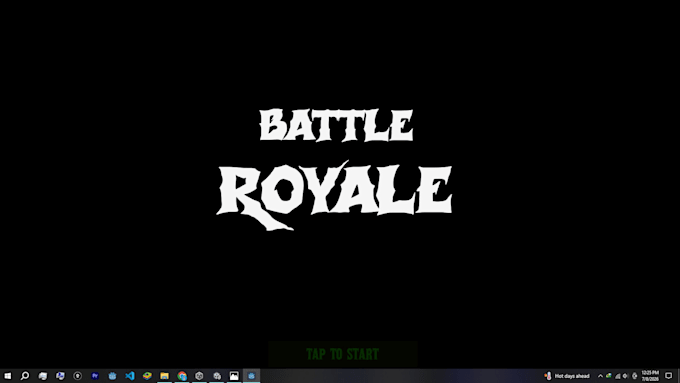The height and width of the screenshot is (383, 680).
Task: Open the Windows Start menu
Action: point(8,376)
